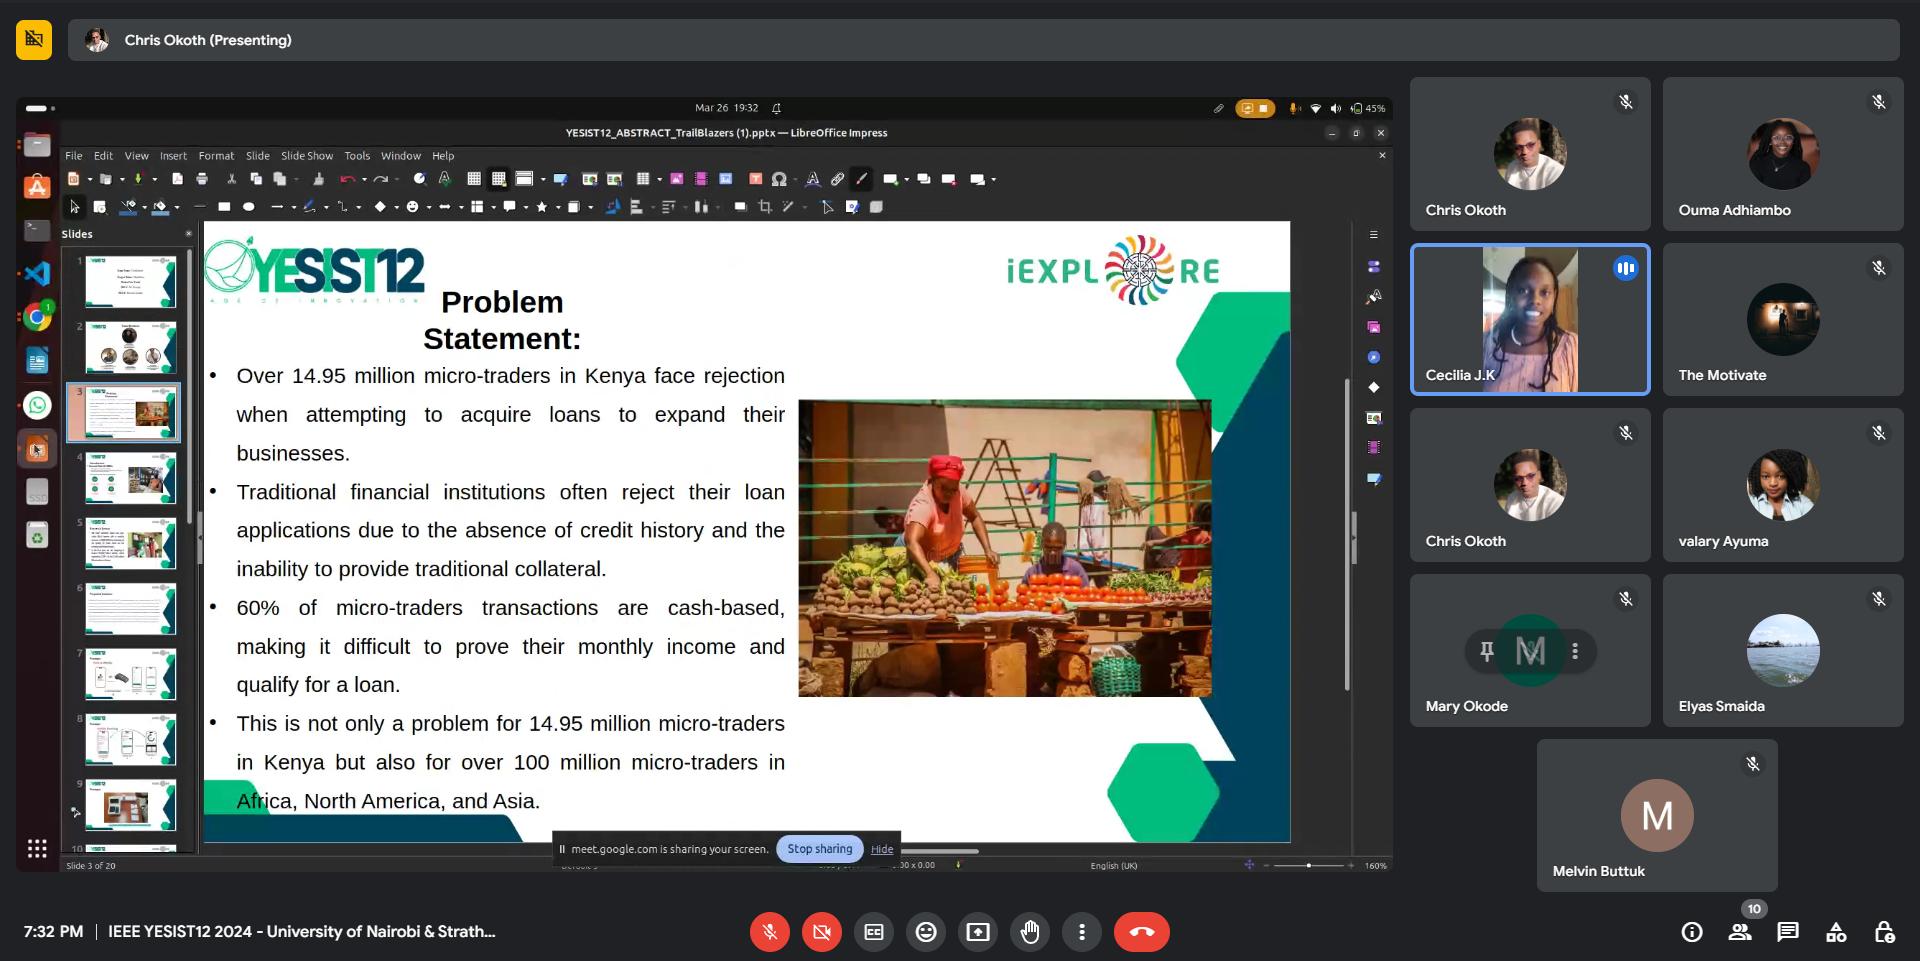Expand Basic Shapes diamond dropdown arrow
1920x961 pixels.
(397, 207)
